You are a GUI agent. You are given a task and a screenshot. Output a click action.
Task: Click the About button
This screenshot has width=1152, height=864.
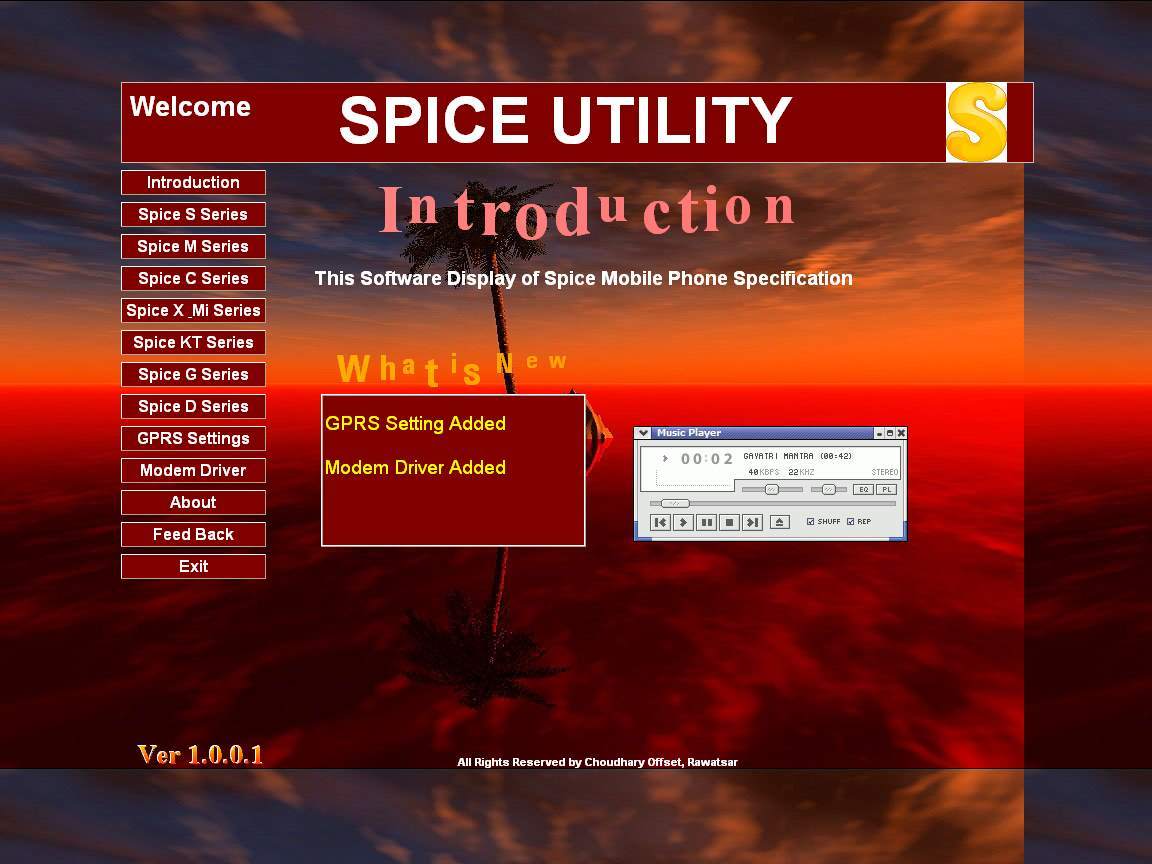(193, 502)
